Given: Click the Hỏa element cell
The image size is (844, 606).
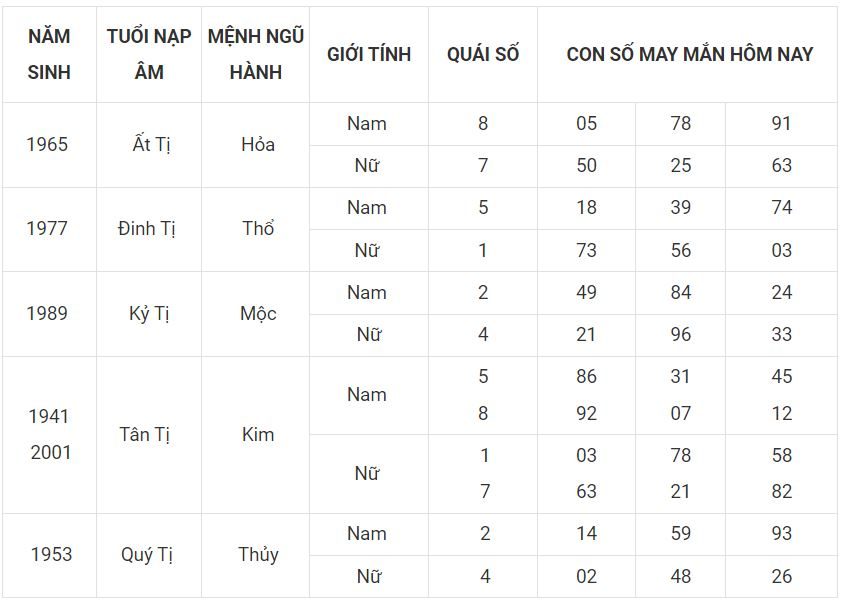Looking at the screenshot, I should (257, 145).
